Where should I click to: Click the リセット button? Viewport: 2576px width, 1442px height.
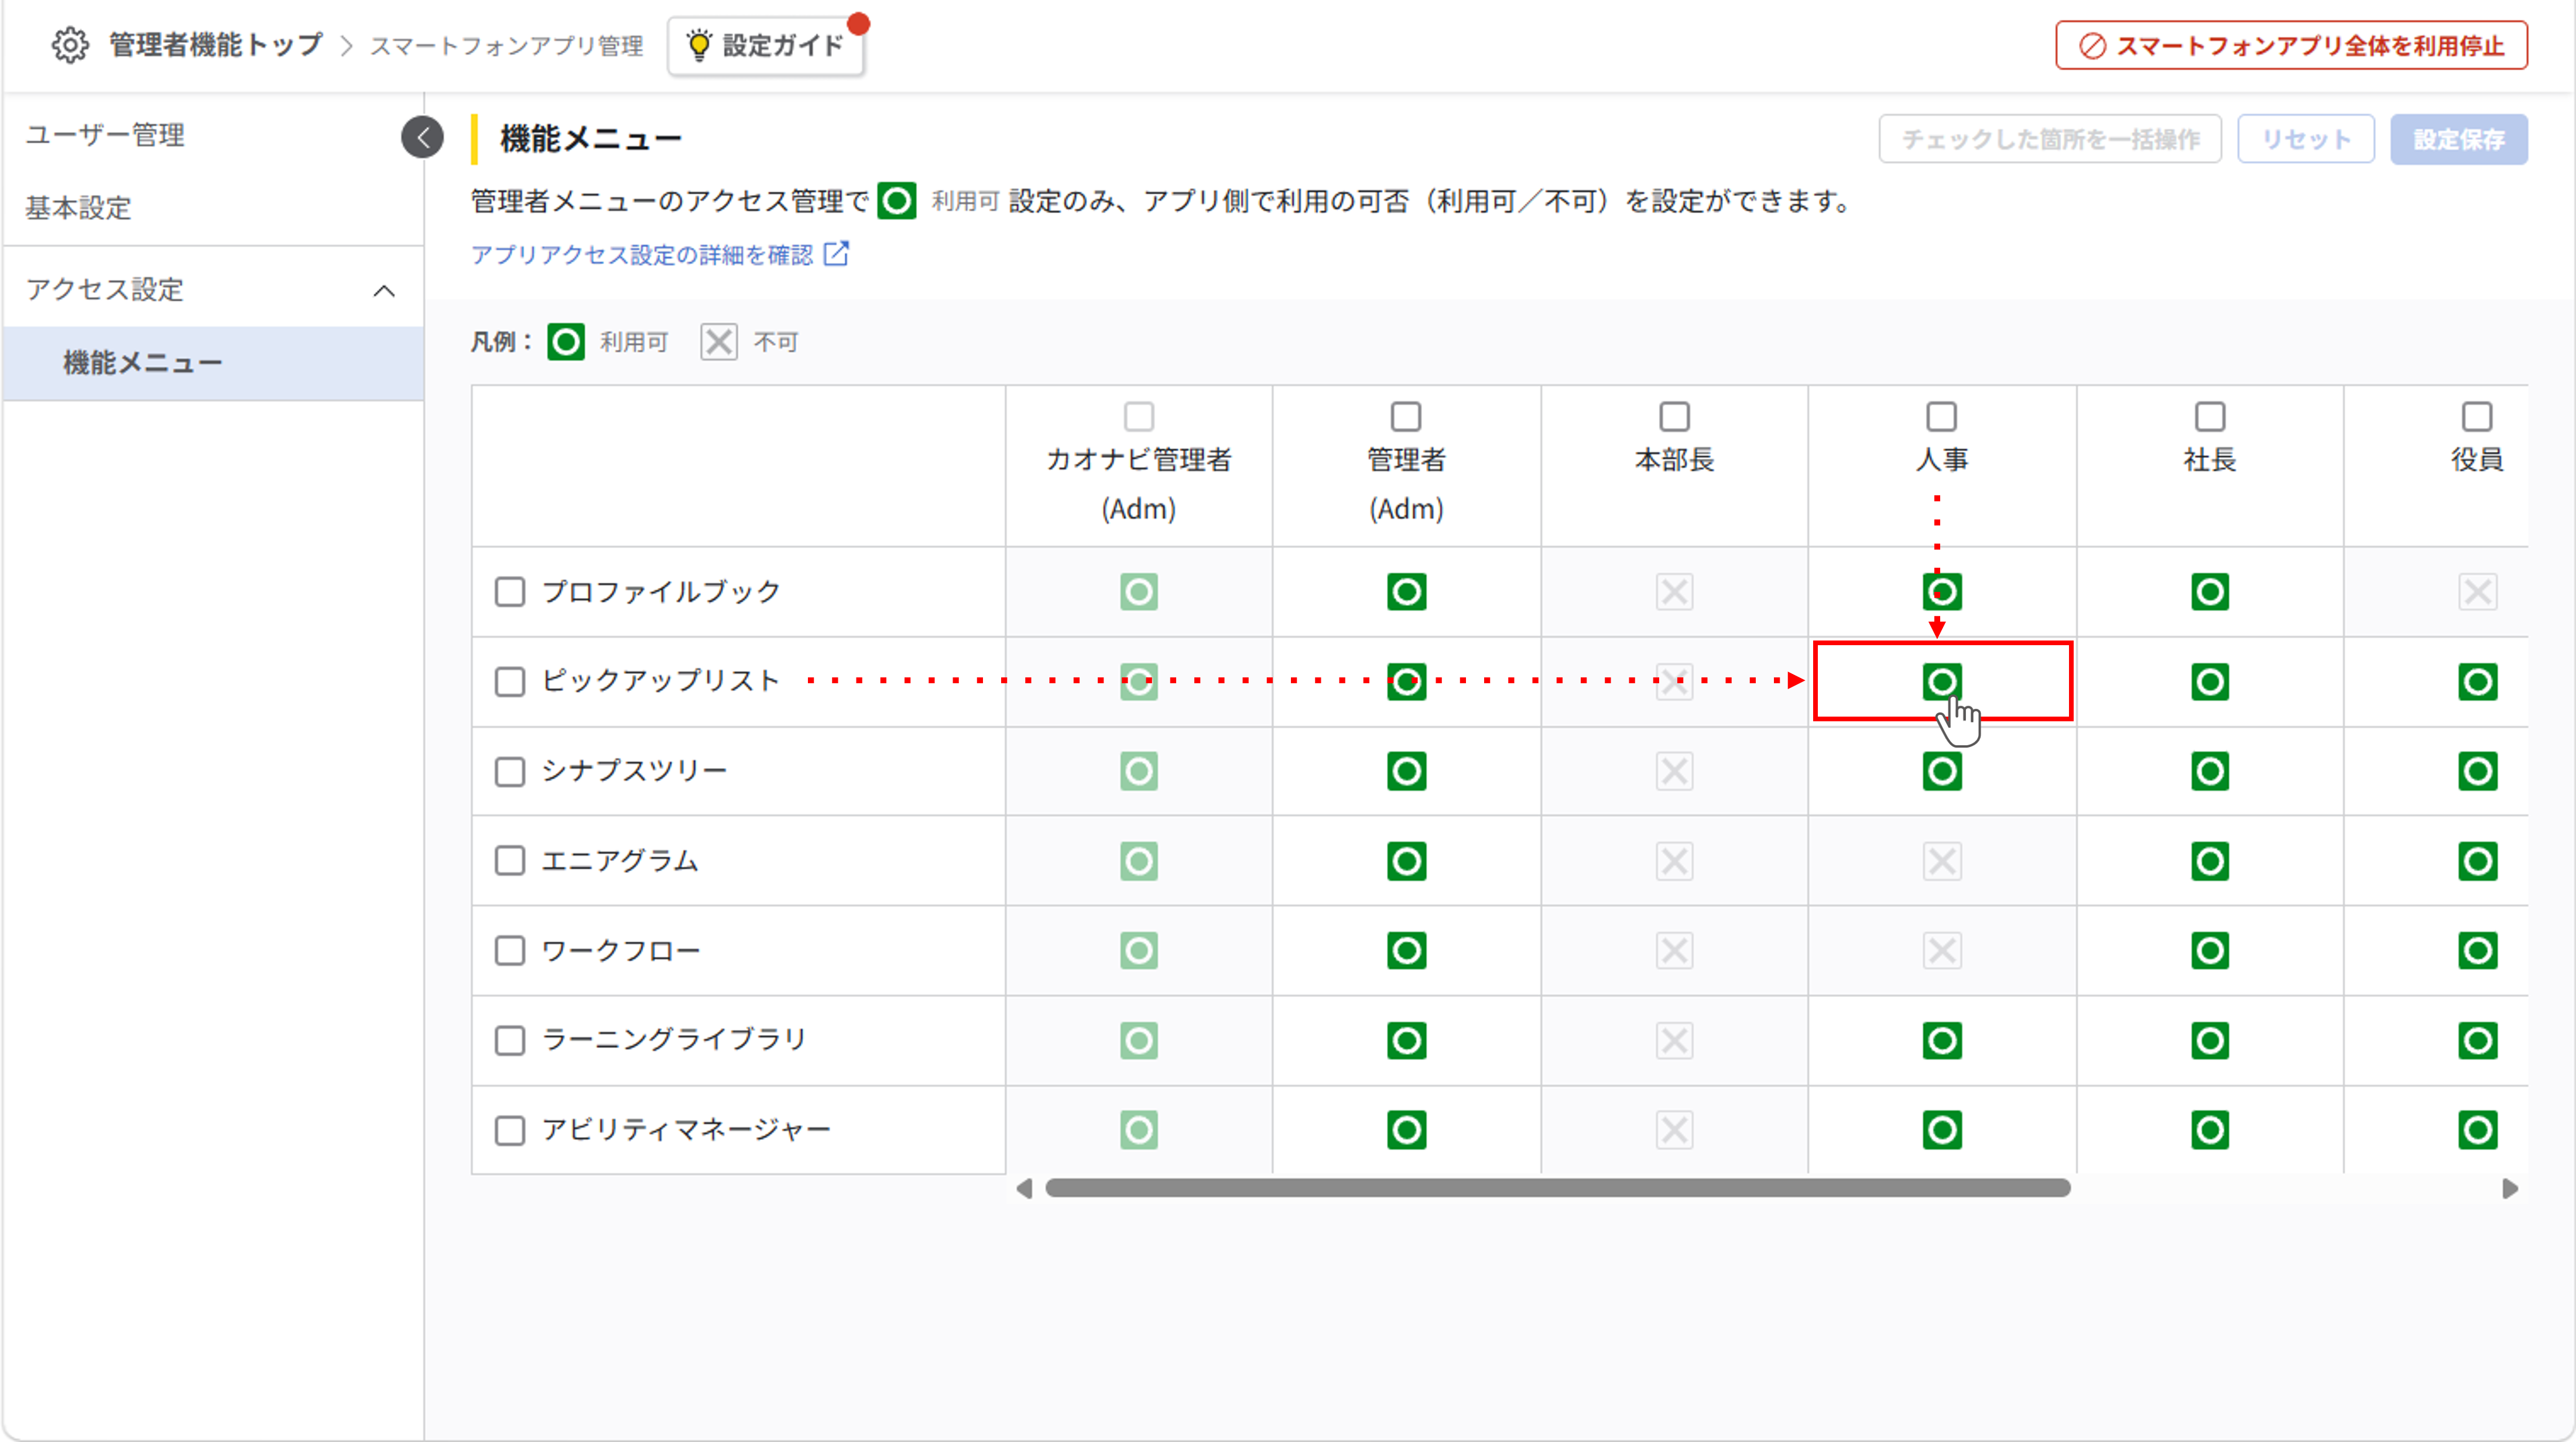point(2306,139)
